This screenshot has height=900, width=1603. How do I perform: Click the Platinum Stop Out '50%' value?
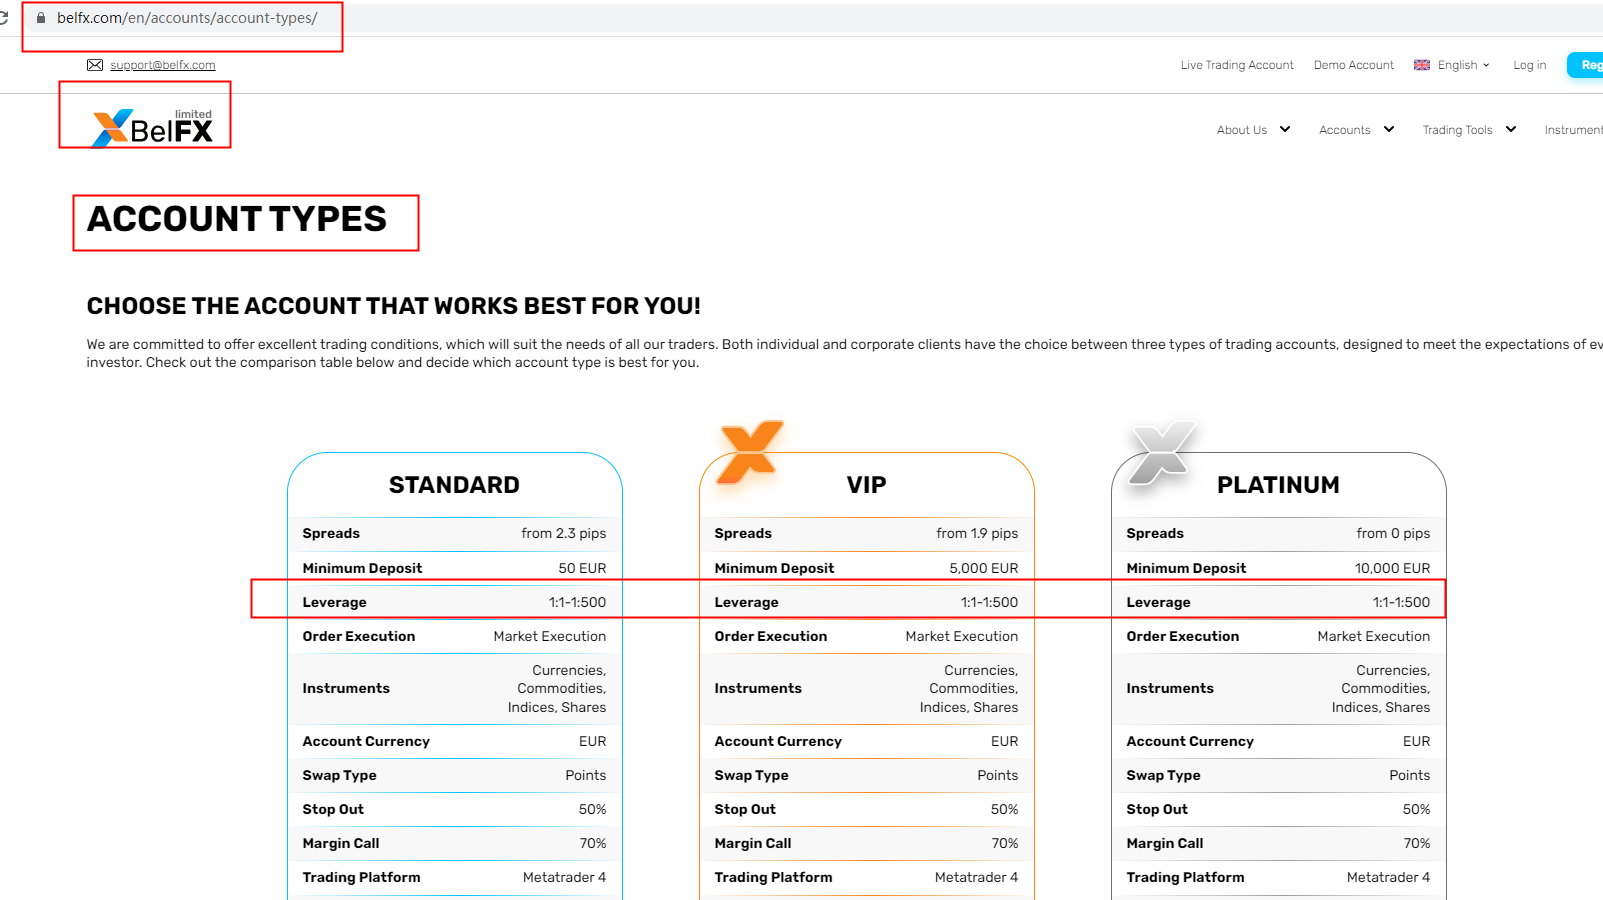tap(1417, 809)
